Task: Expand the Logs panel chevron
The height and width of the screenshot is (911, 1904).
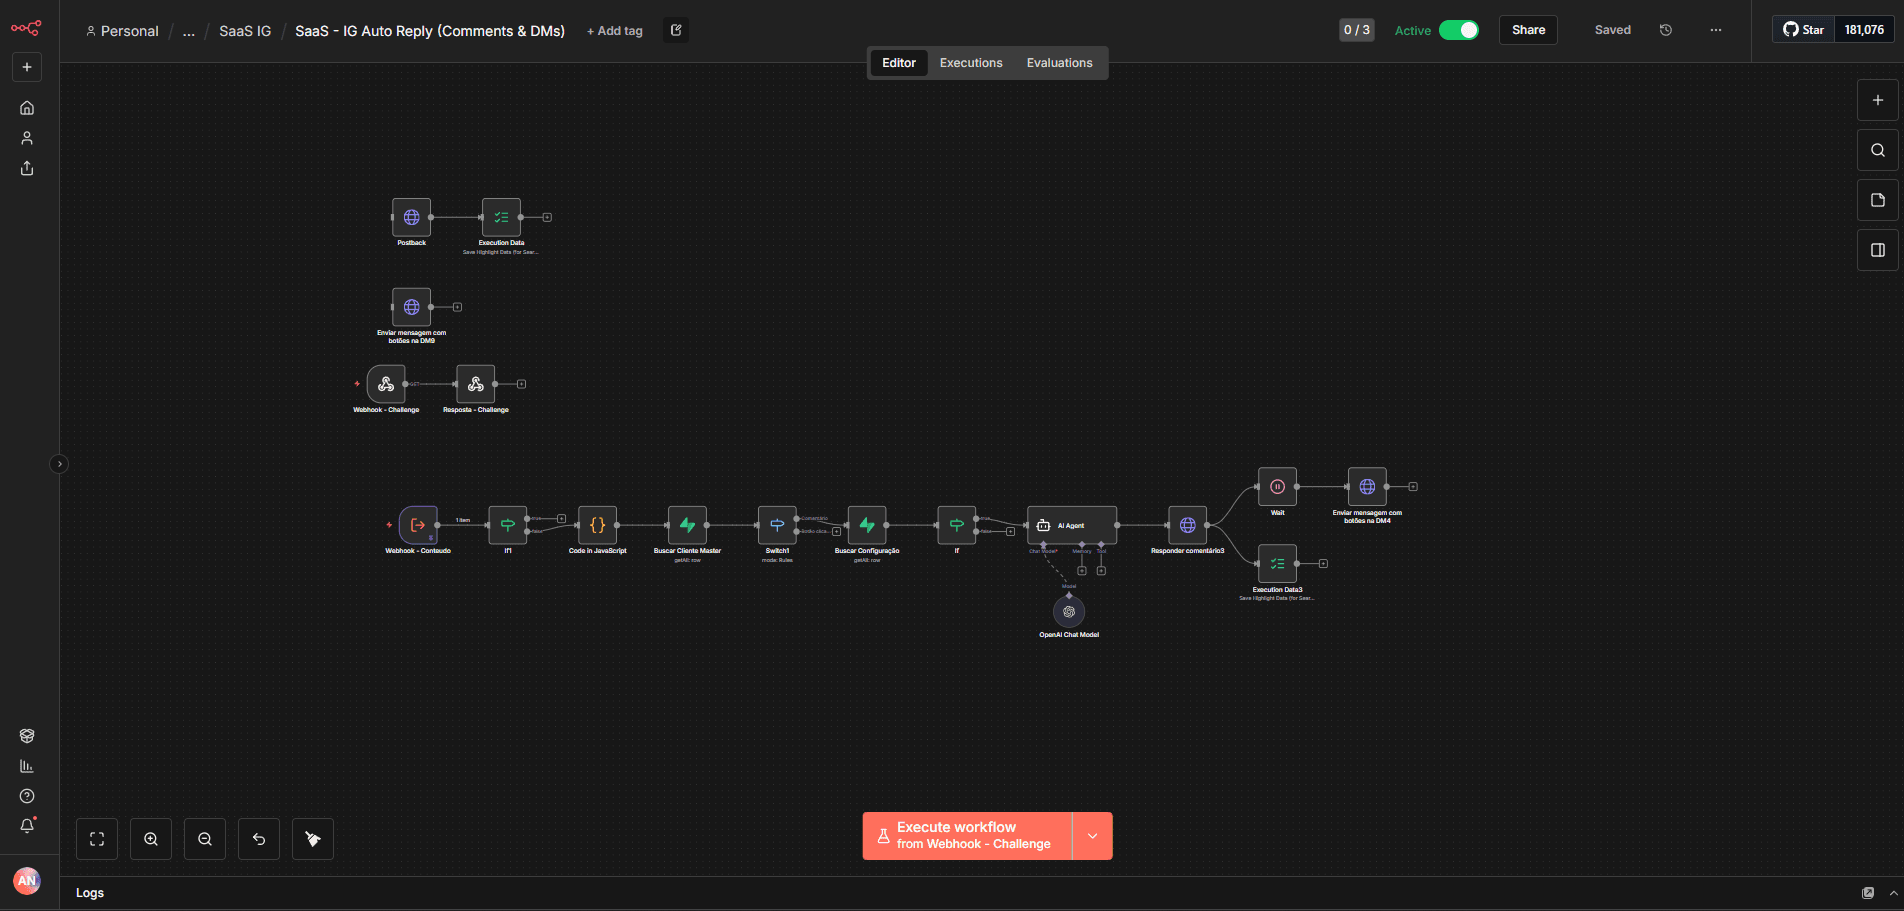Action: click(x=1893, y=893)
